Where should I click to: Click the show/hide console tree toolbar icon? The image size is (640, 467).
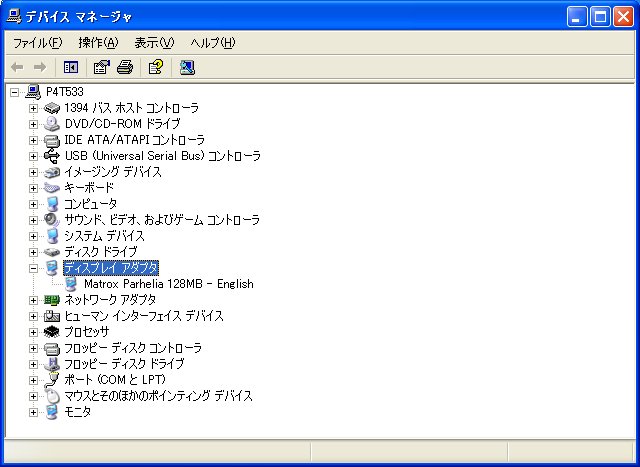point(71,67)
